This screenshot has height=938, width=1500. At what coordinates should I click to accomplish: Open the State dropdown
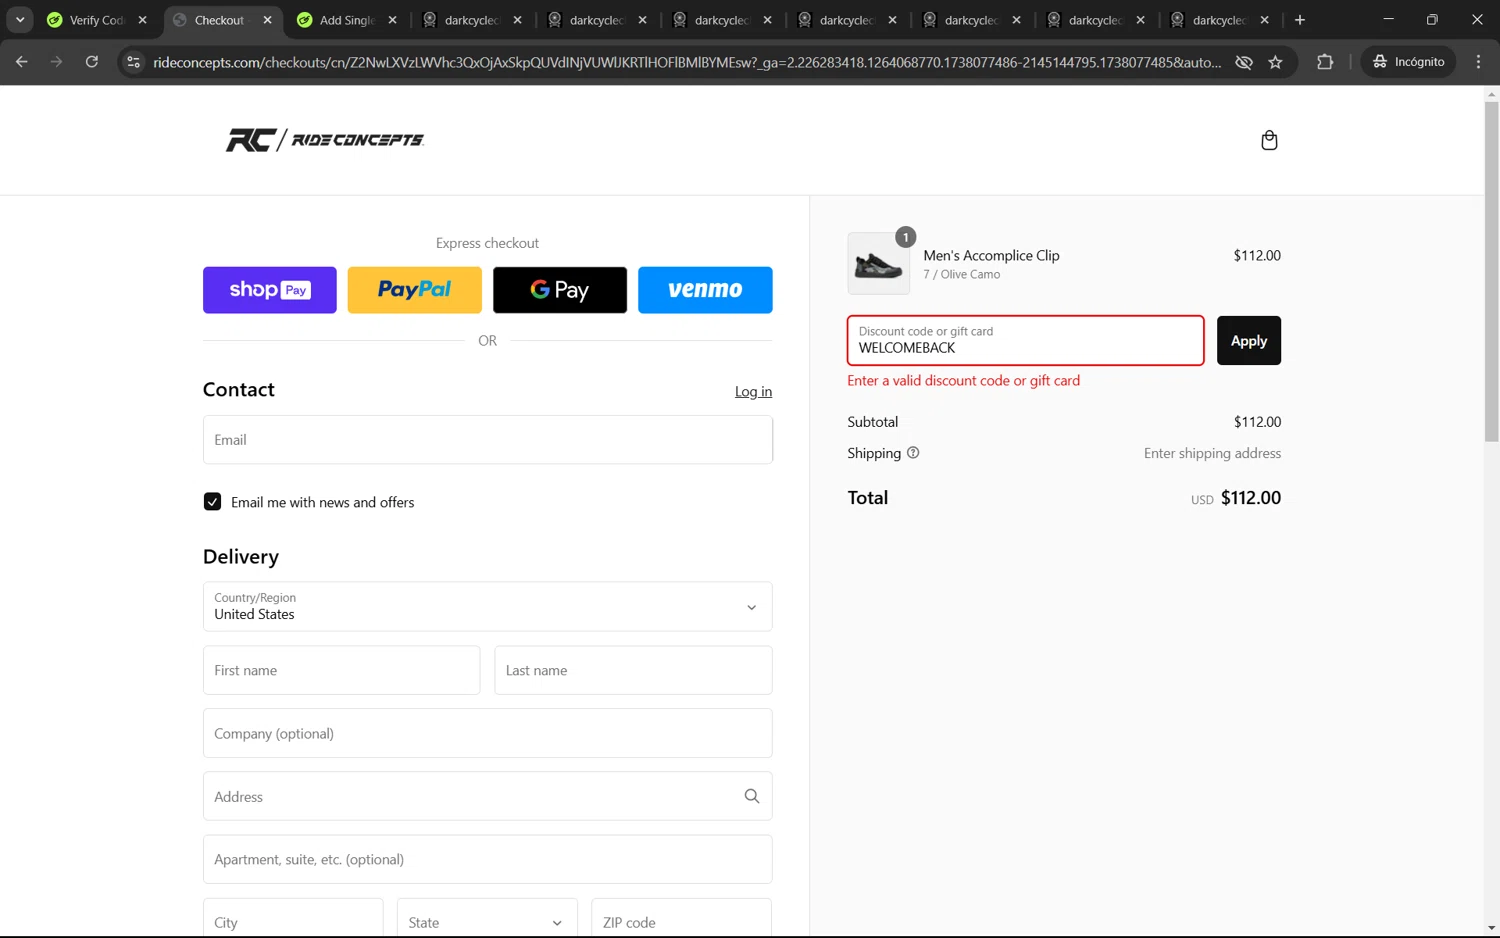[x=487, y=922]
